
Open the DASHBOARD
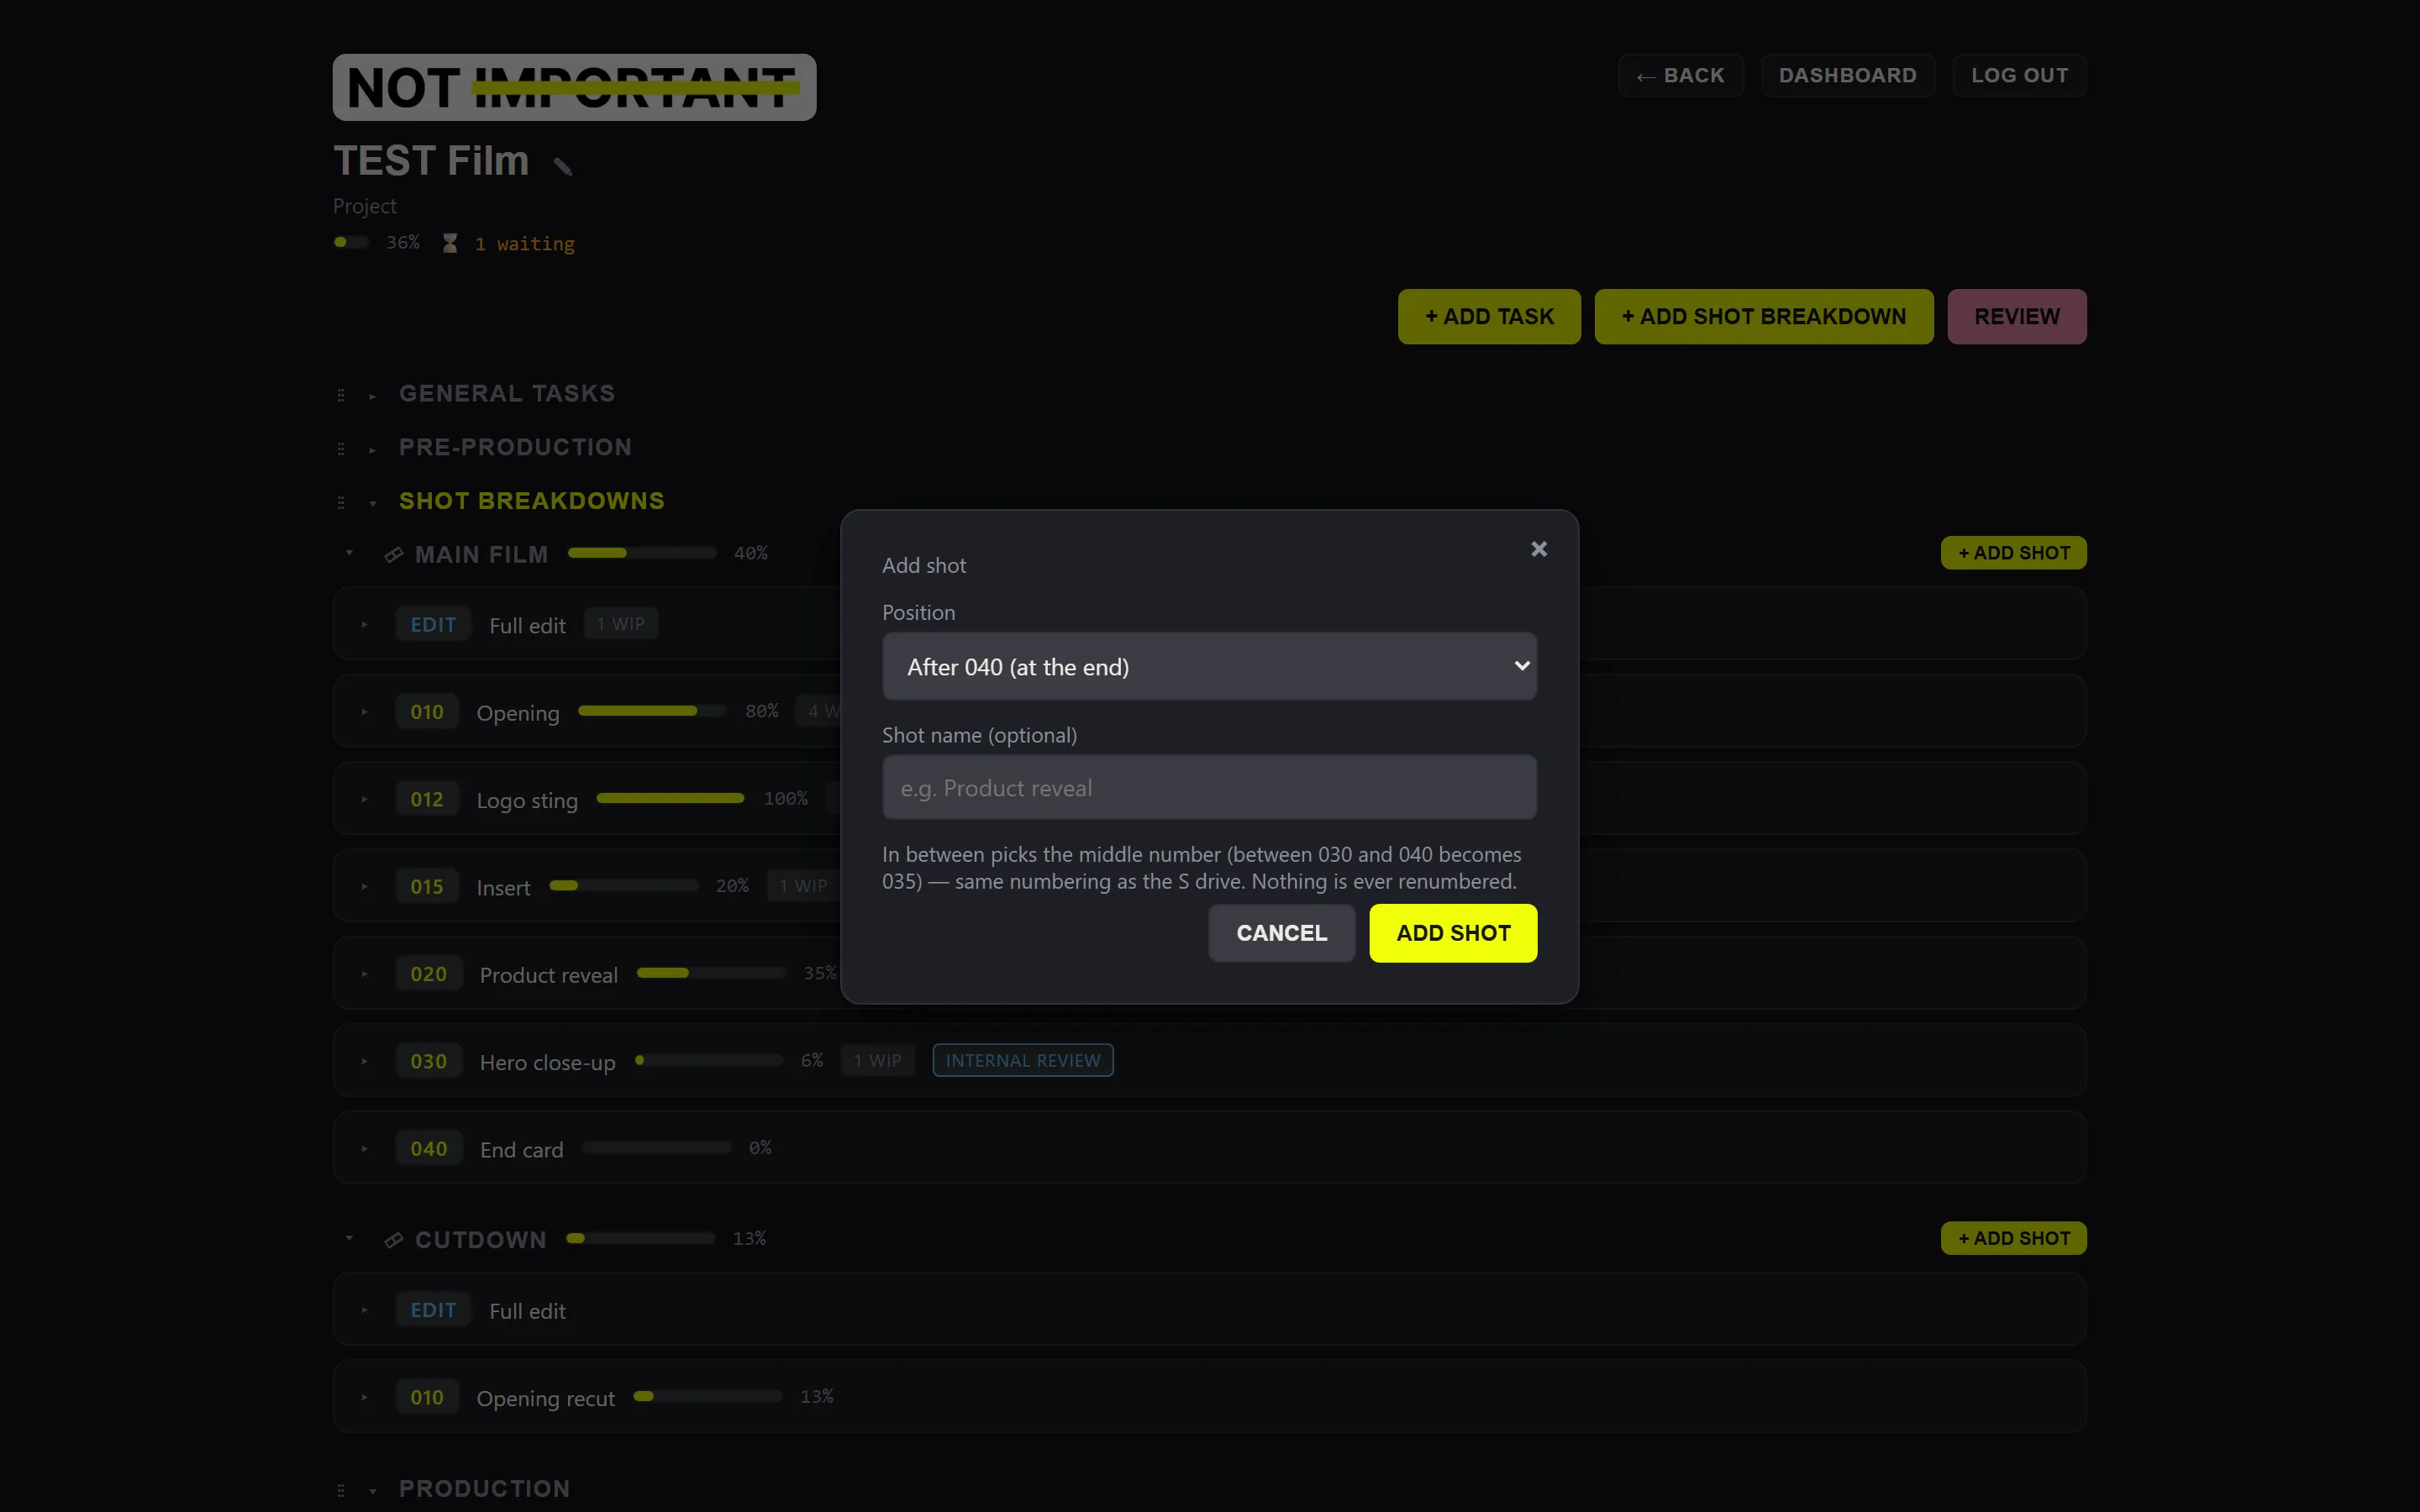tap(1847, 76)
